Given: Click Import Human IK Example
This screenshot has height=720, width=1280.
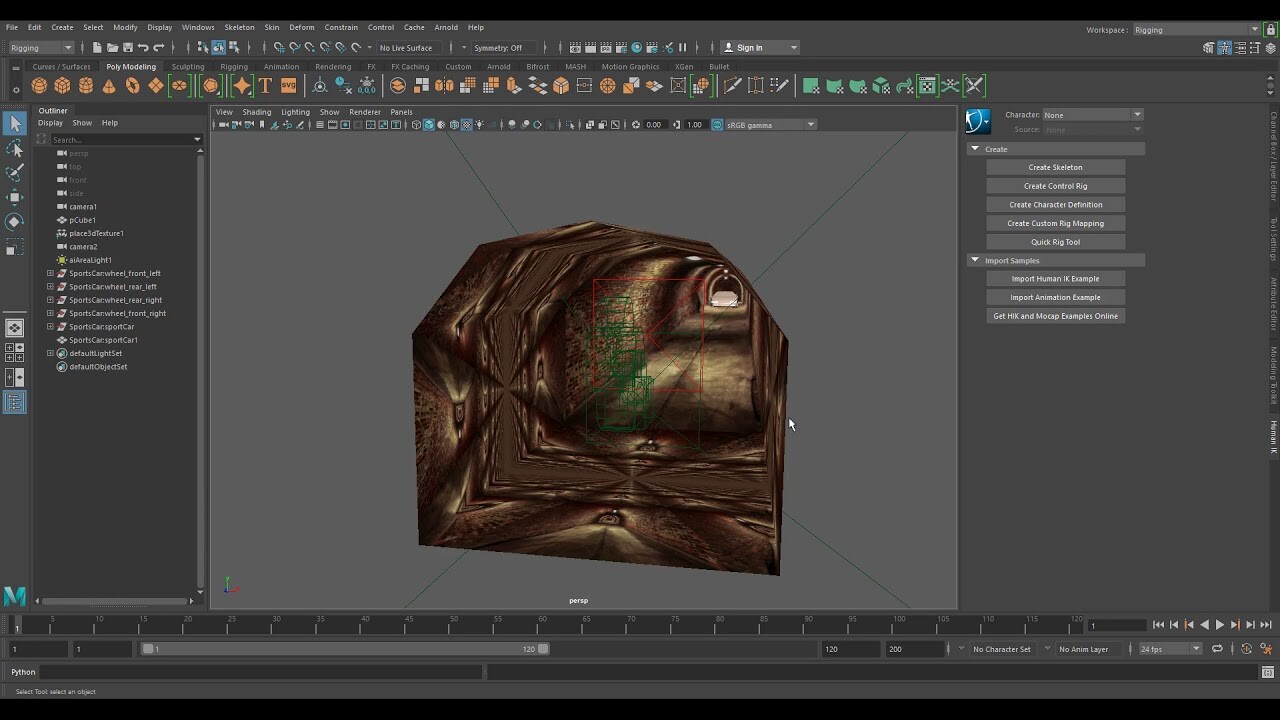Looking at the screenshot, I should [1055, 278].
